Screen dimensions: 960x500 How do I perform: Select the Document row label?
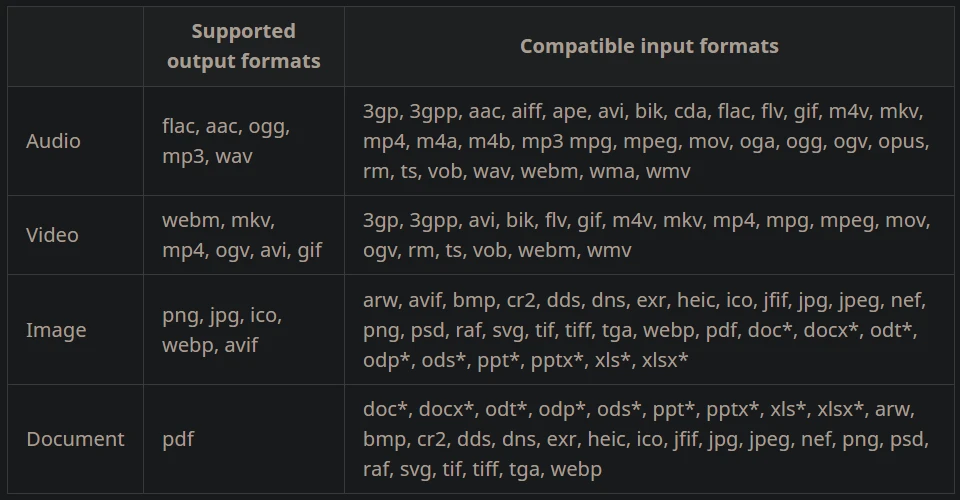click(x=75, y=439)
